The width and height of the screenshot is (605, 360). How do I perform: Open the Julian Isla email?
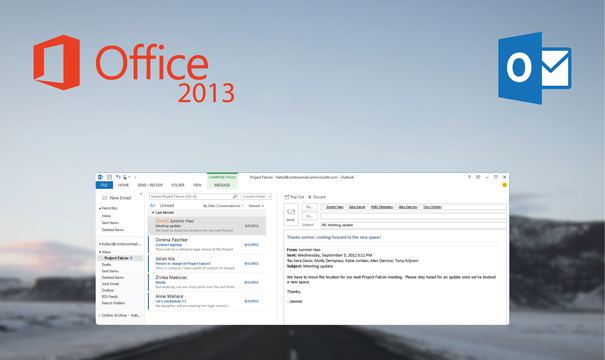coord(207,264)
